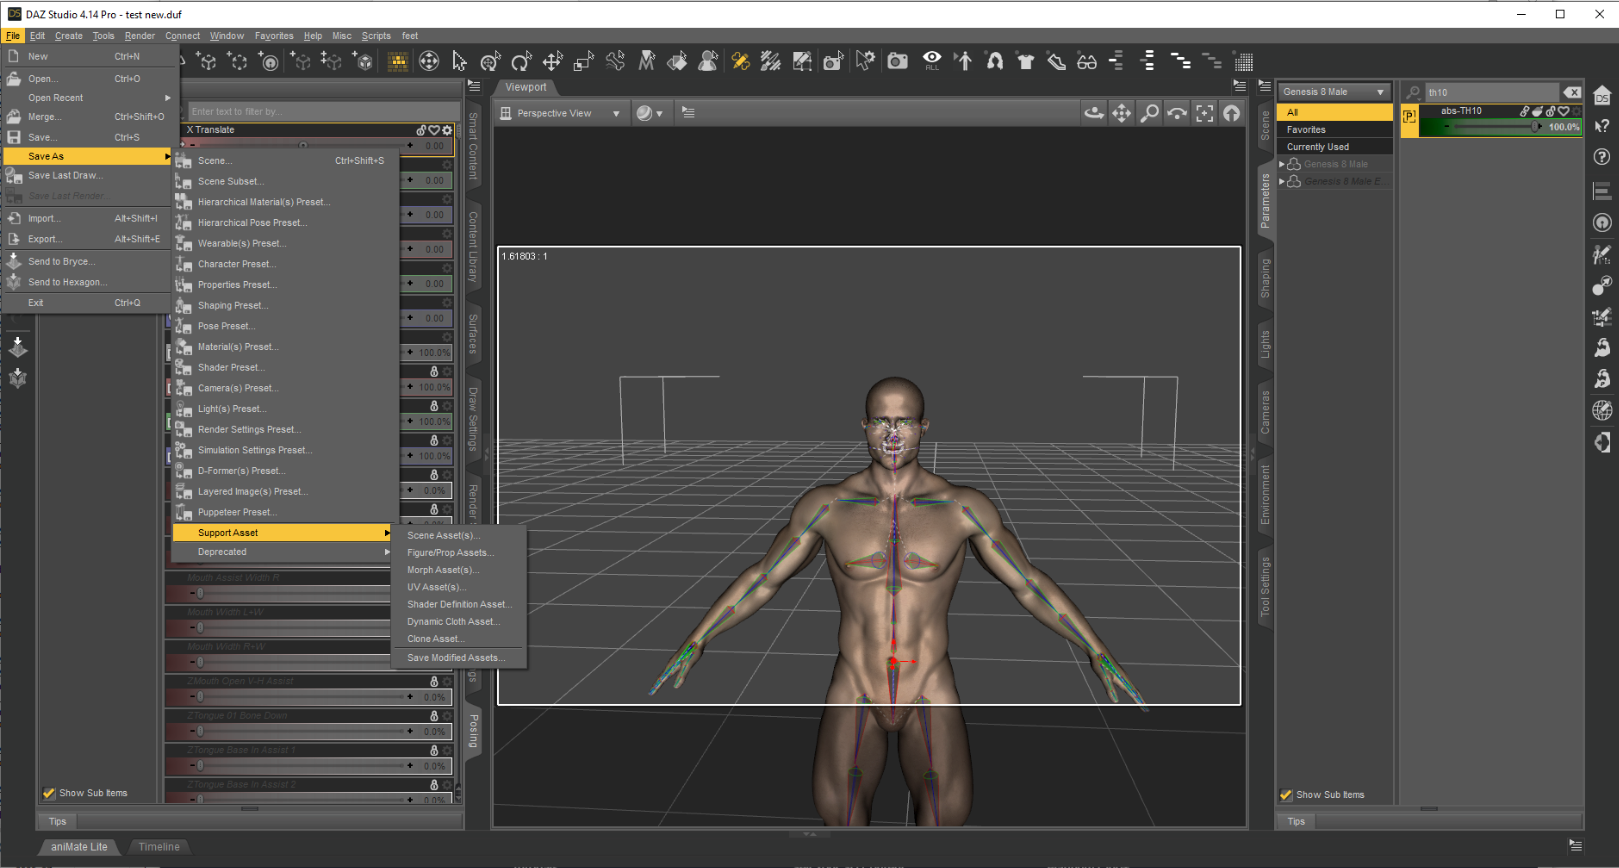This screenshot has width=1619, height=868.
Task: Expand the Deprecated submenu
Action: [x=282, y=552]
